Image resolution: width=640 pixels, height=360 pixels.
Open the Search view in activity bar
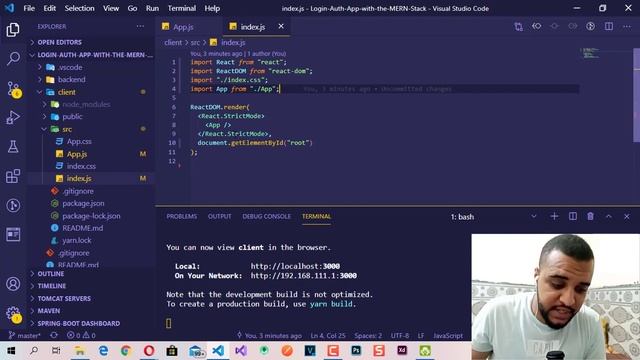tap(13, 58)
